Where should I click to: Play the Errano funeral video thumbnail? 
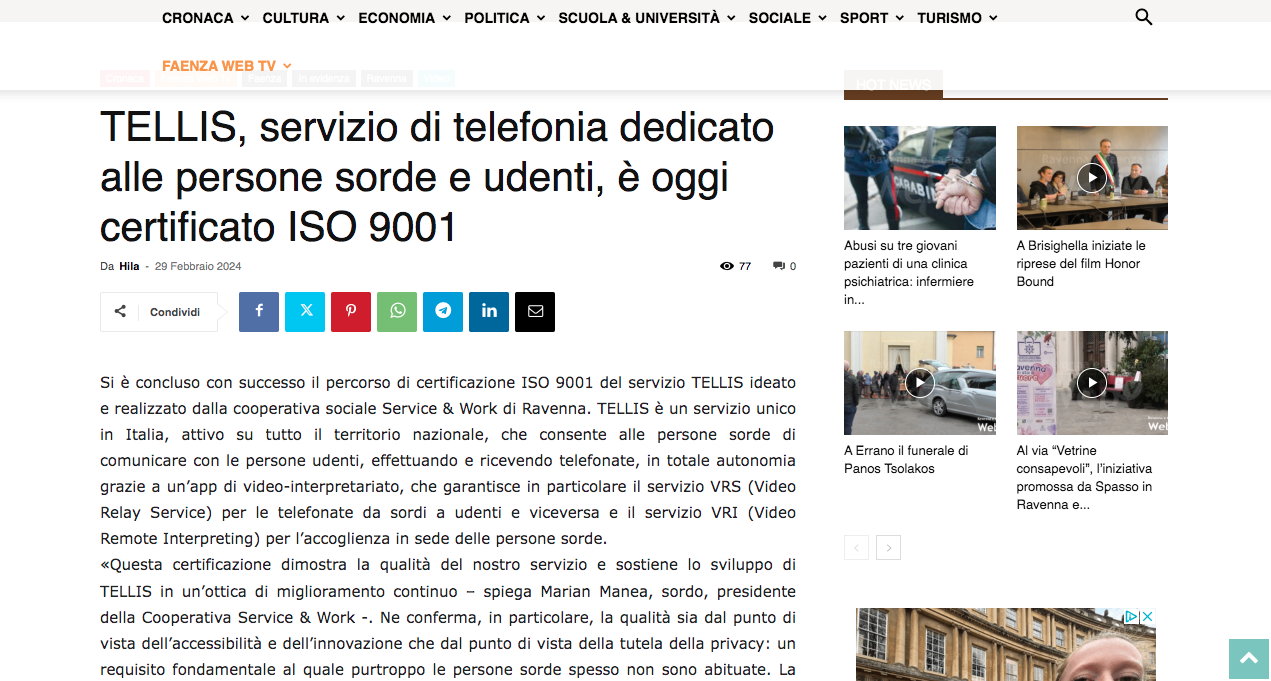pyautogui.click(x=919, y=383)
